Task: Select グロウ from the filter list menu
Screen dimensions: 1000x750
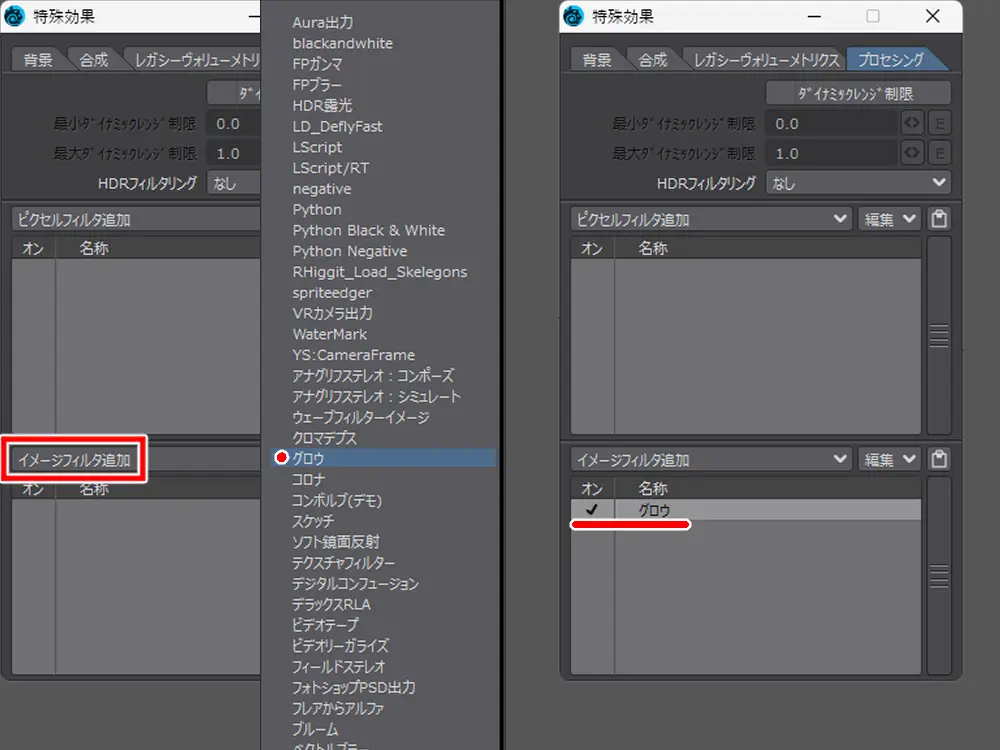Action: pos(308,458)
